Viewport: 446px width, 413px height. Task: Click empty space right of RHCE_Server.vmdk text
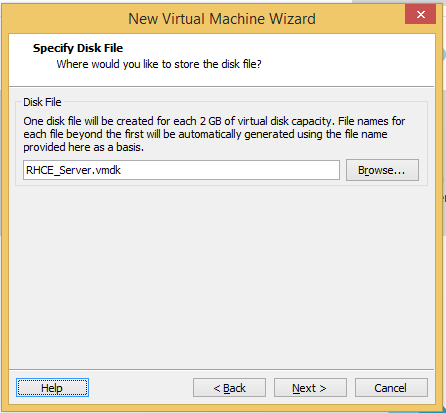[x=230, y=170]
